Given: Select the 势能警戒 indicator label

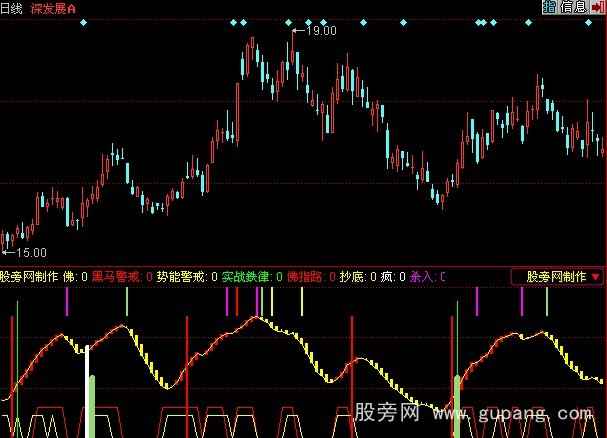Looking at the screenshot, I should 181,276.
